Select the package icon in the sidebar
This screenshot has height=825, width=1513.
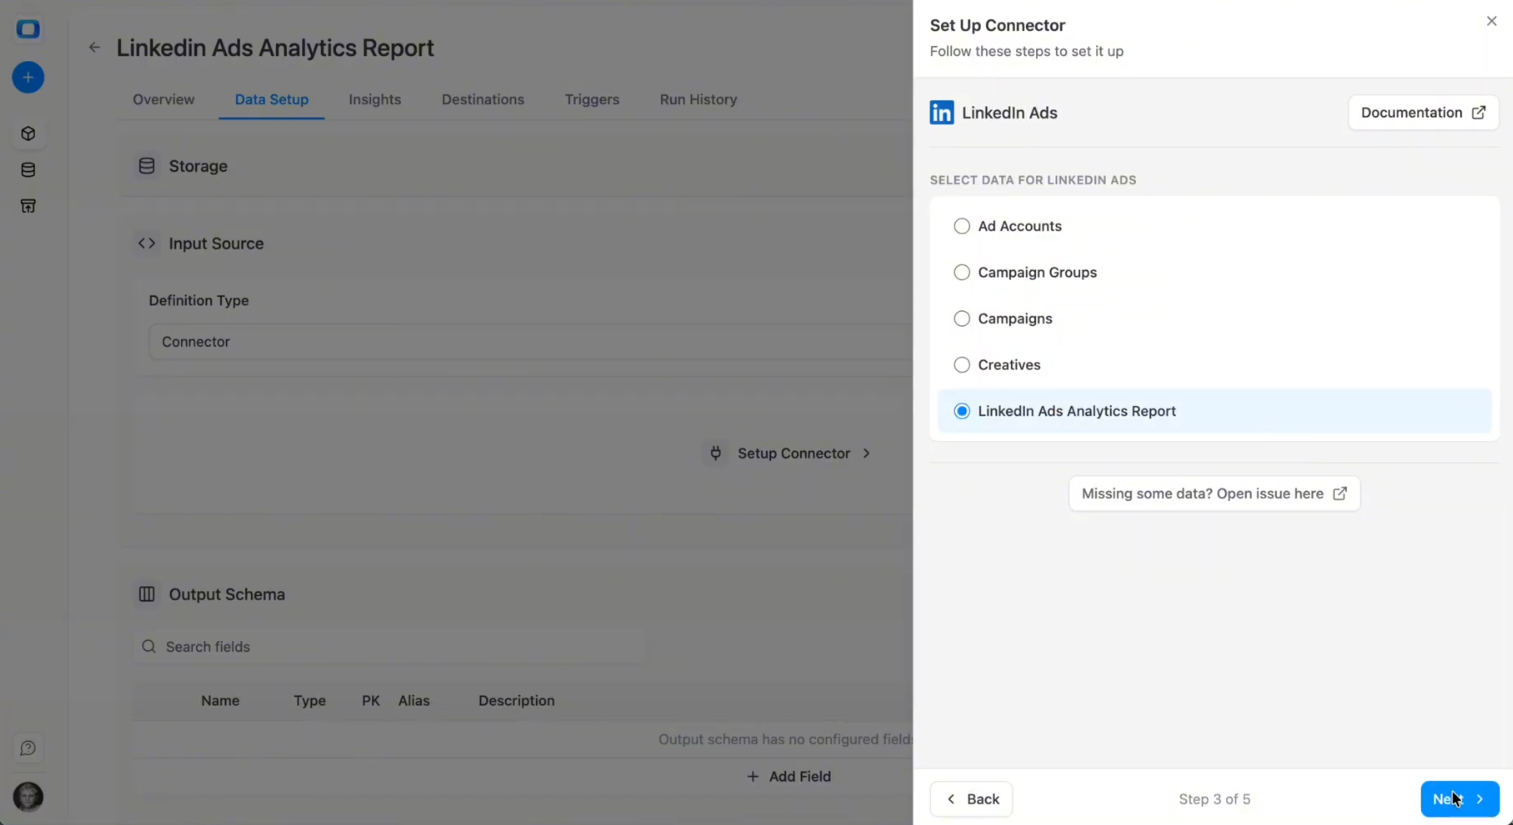pos(27,133)
